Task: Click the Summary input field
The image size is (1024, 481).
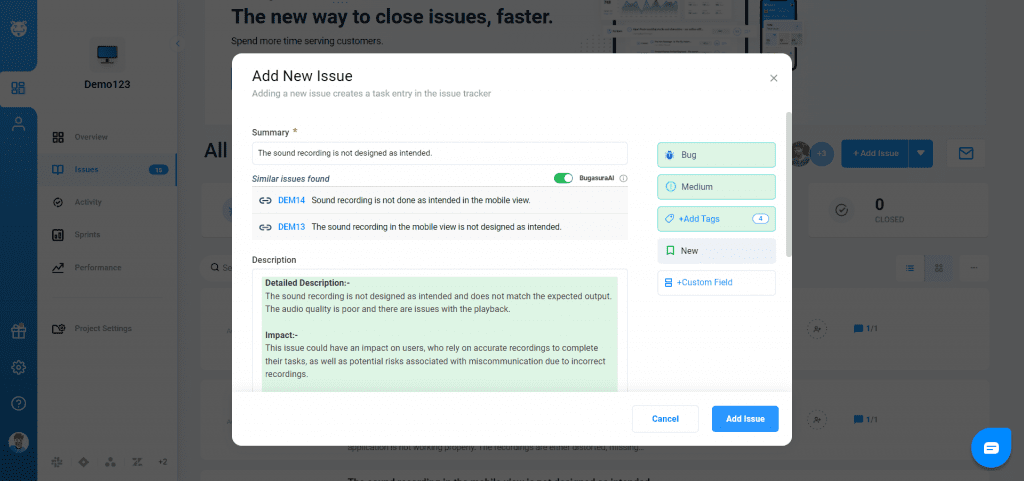Action: tap(440, 153)
